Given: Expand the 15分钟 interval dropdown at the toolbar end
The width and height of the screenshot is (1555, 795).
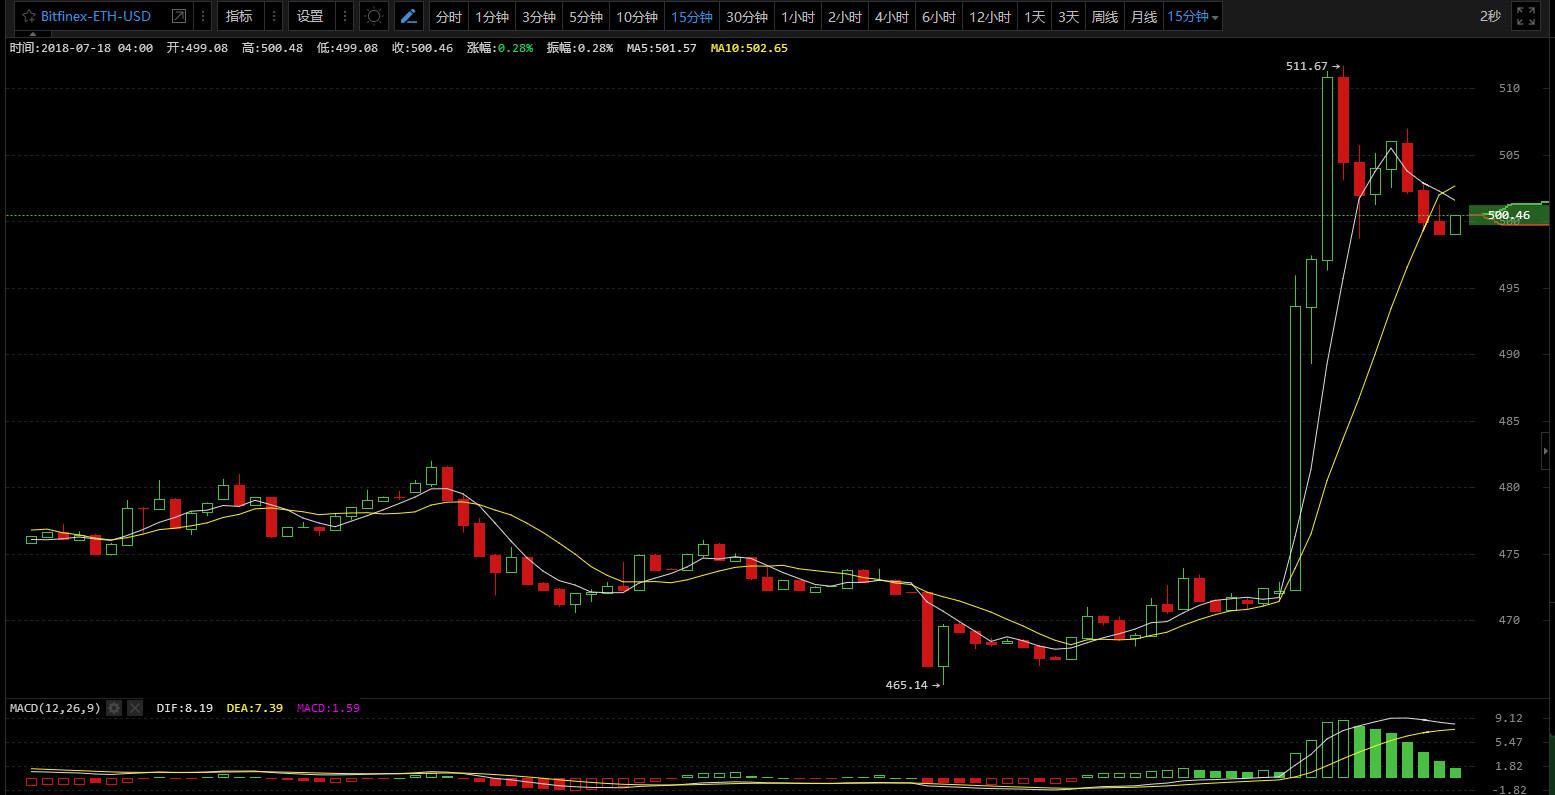Looking at the screenshot, I should pyautogui.click(x=1193, y=16).
